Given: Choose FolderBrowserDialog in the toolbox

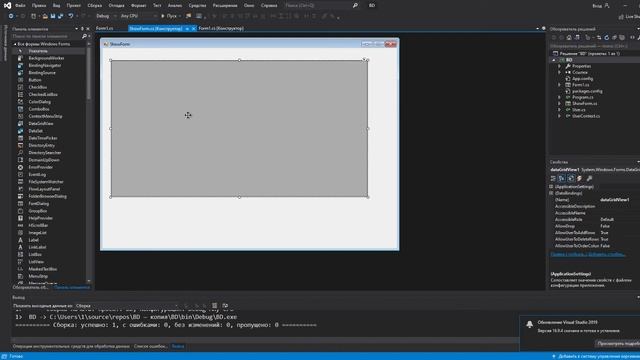Looking at the screenshot, I should click(x=47, y=196).
